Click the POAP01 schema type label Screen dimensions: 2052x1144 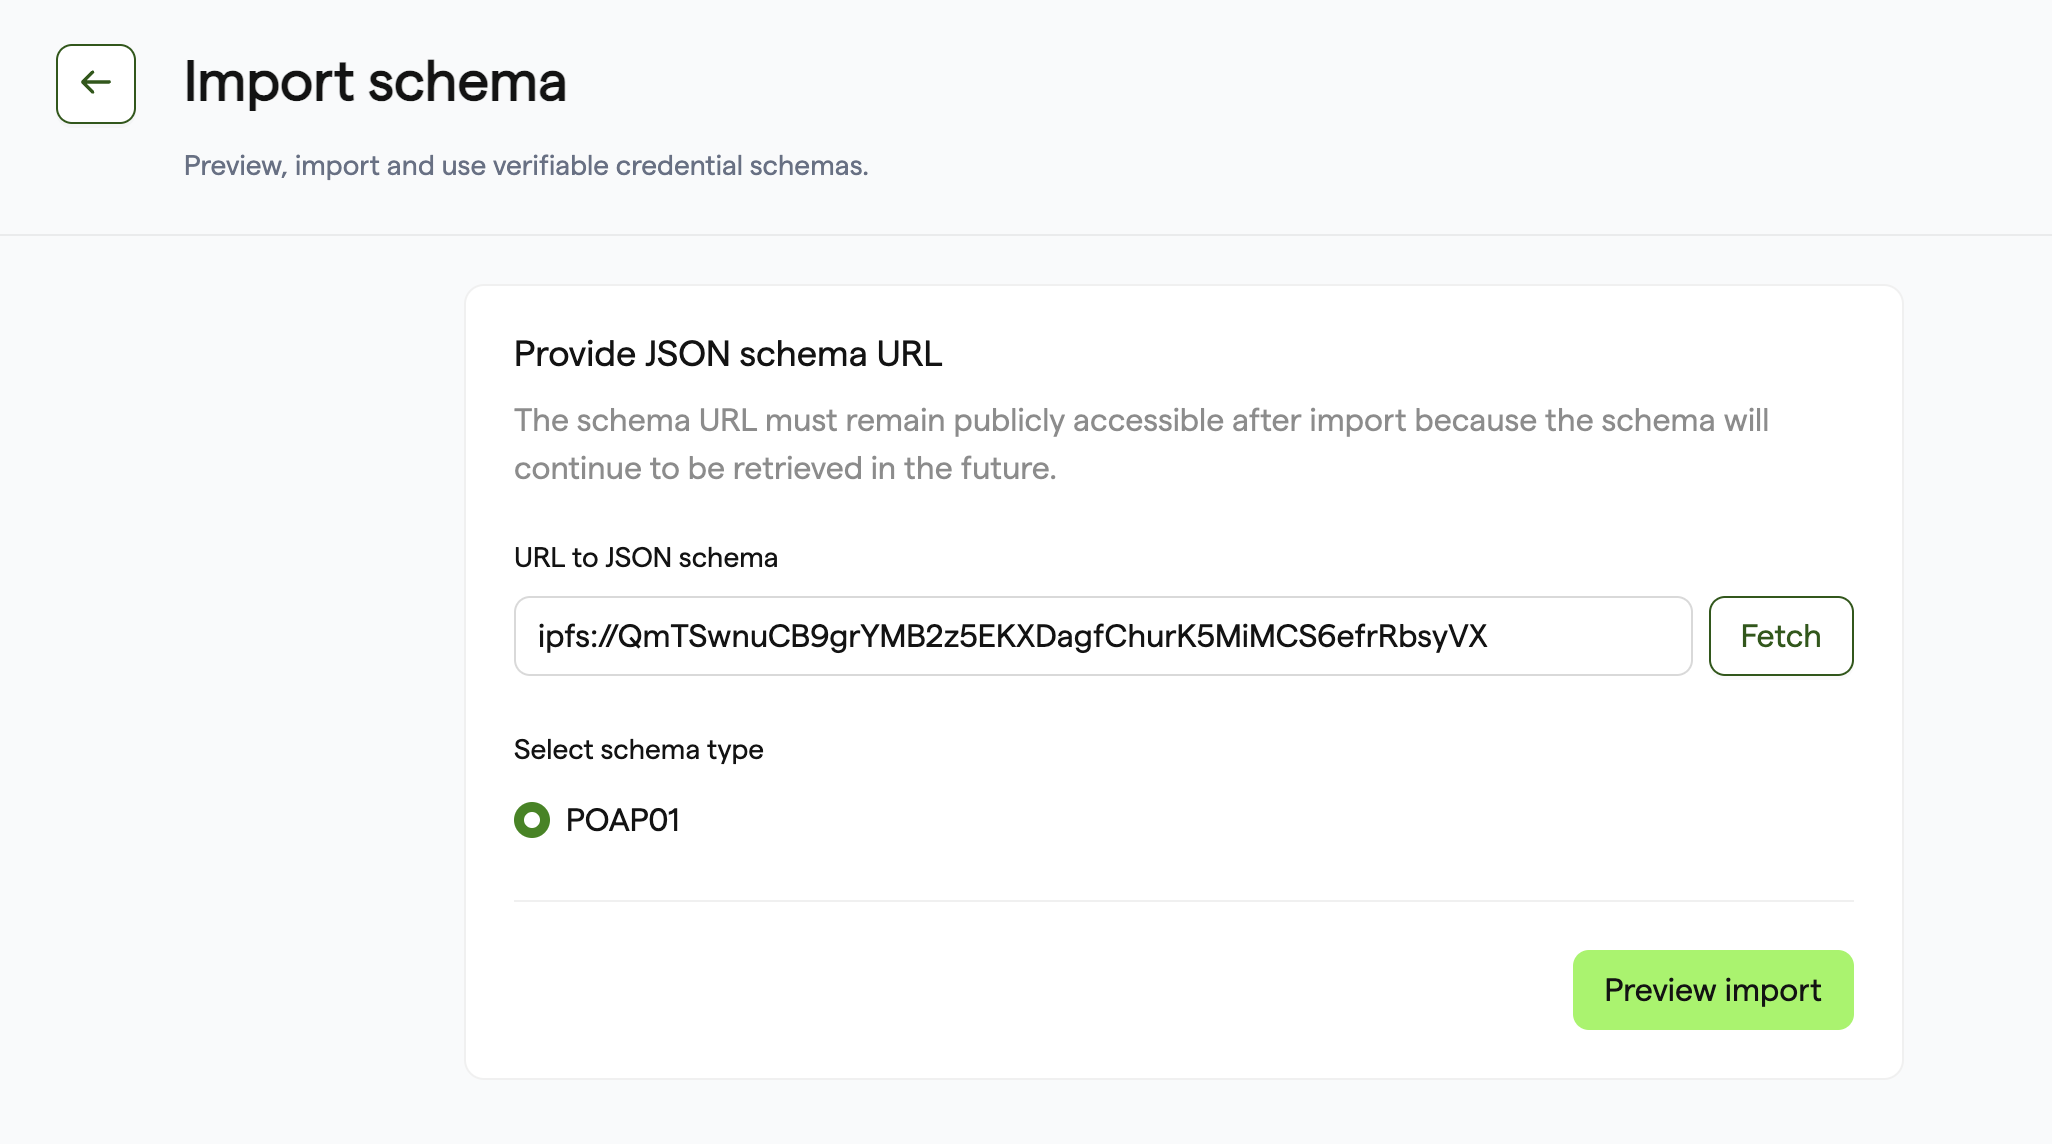click(623, 820)
